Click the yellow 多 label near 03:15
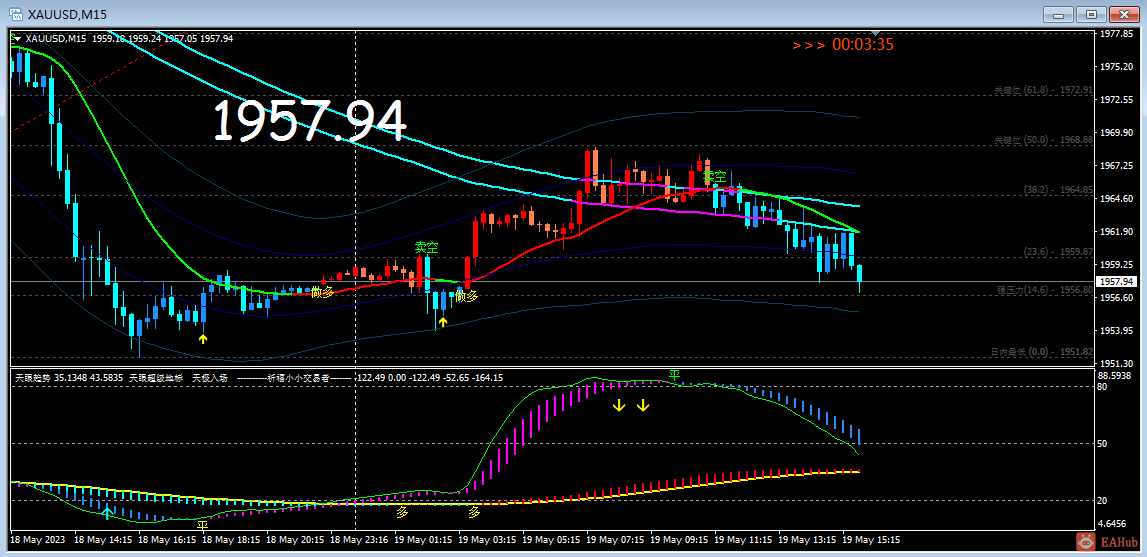The image size is (1147, 557). pyautogui.click(x=474, y=512)
